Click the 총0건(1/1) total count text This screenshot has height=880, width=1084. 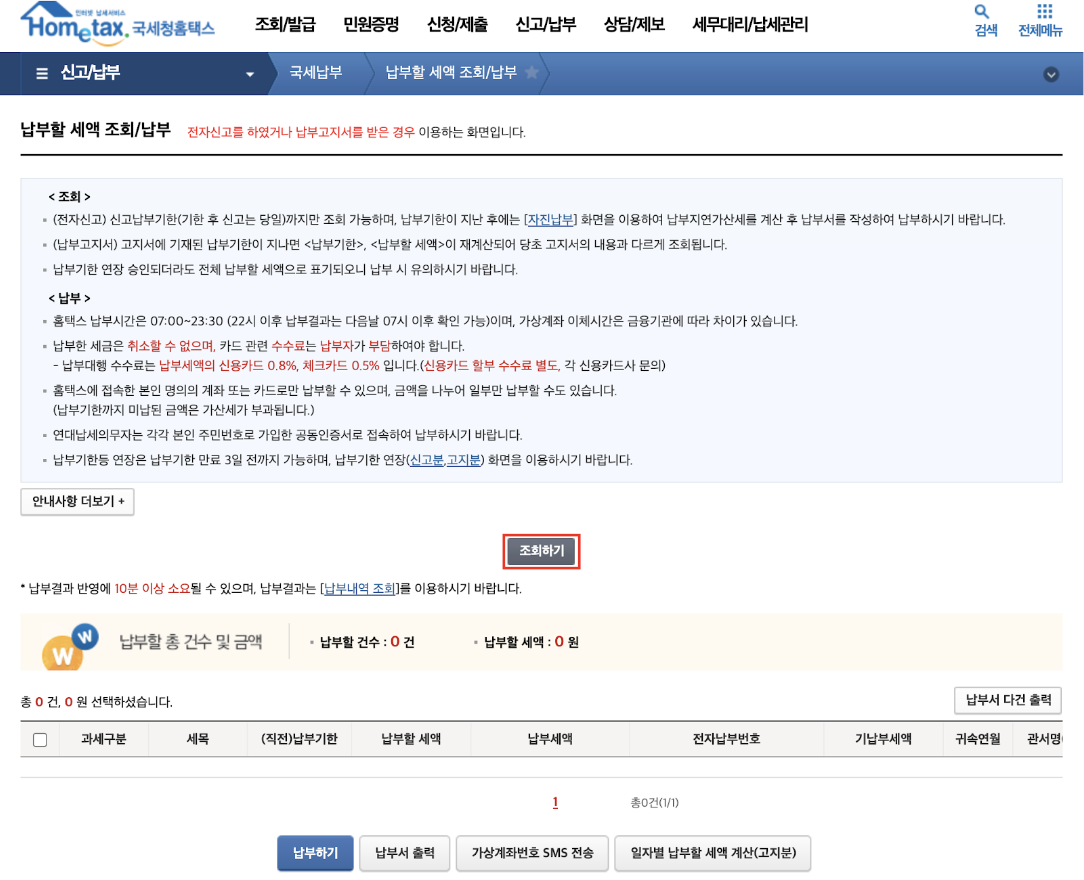coord(654,803)
